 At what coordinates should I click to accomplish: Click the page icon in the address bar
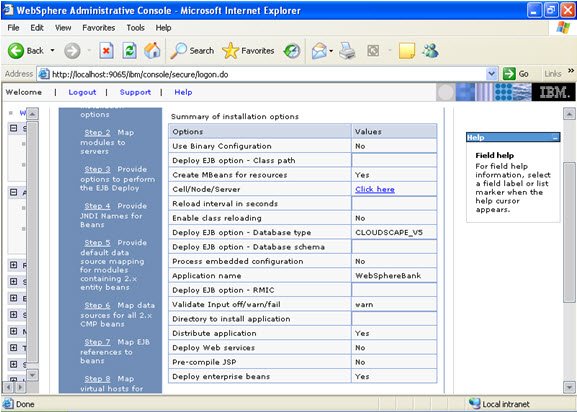(44, 74)
